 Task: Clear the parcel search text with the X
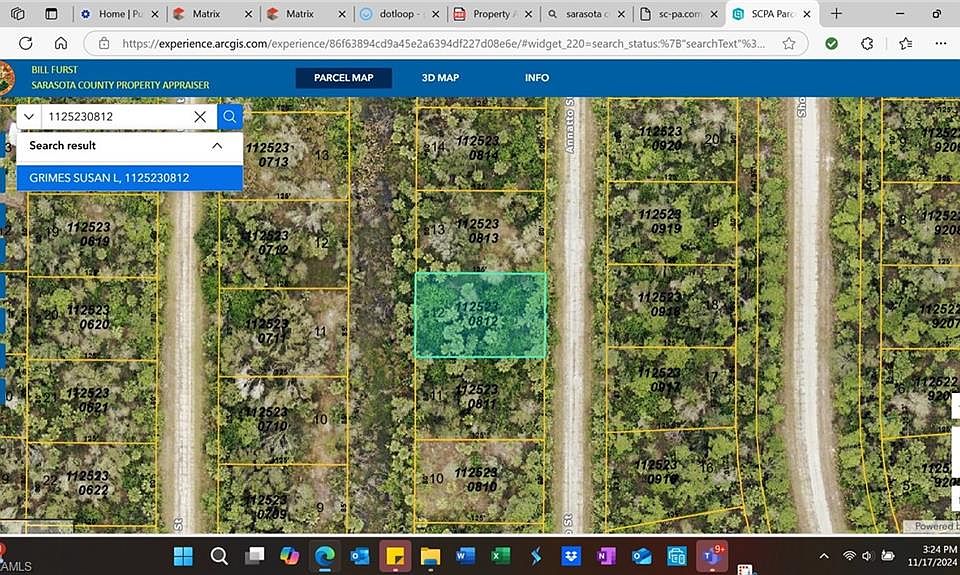coord(200,116)
